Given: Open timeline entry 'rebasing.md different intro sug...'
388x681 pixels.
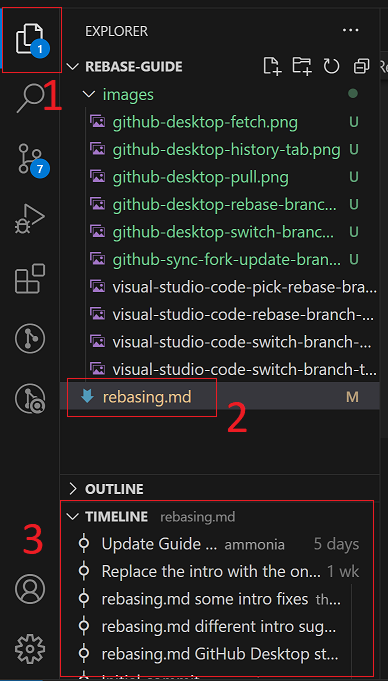Looking at the screenshot, I should [219, 627].
